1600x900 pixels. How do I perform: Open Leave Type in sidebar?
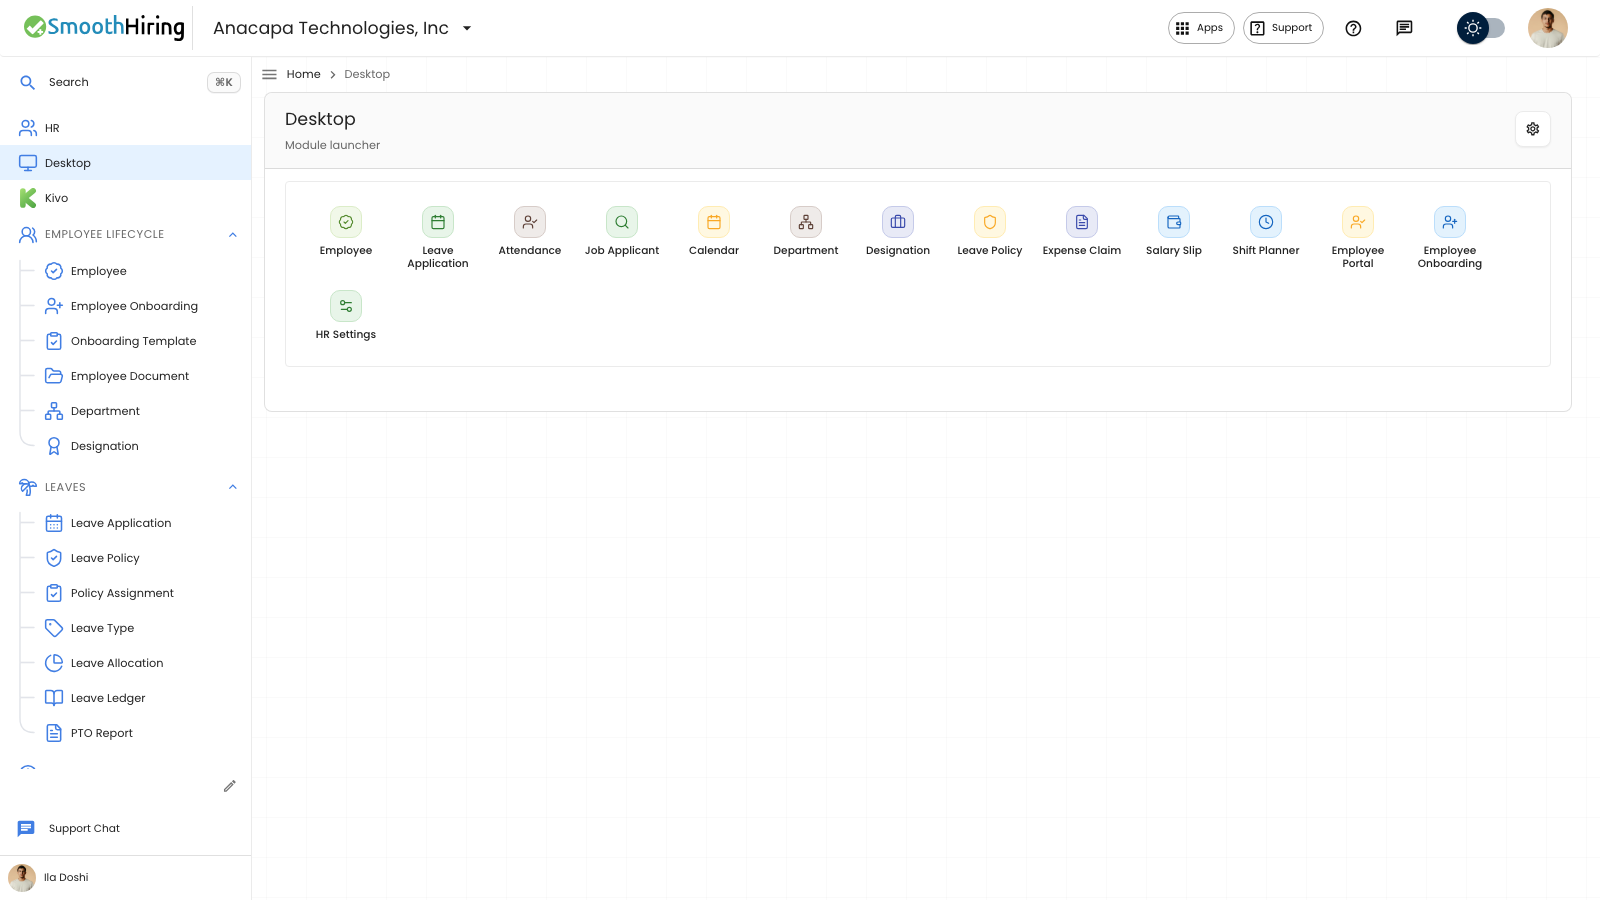coord(102,628)
